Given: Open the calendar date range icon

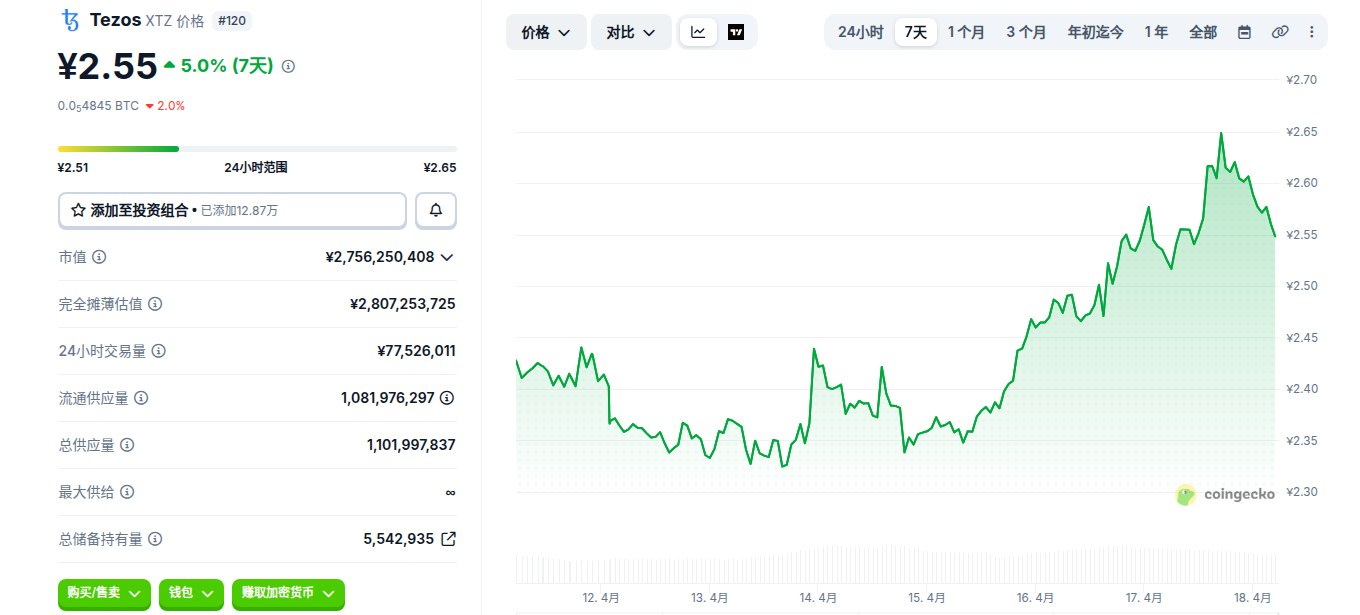Looking at the screenshot, I should pyautogui.click(x=1244, y=32).
